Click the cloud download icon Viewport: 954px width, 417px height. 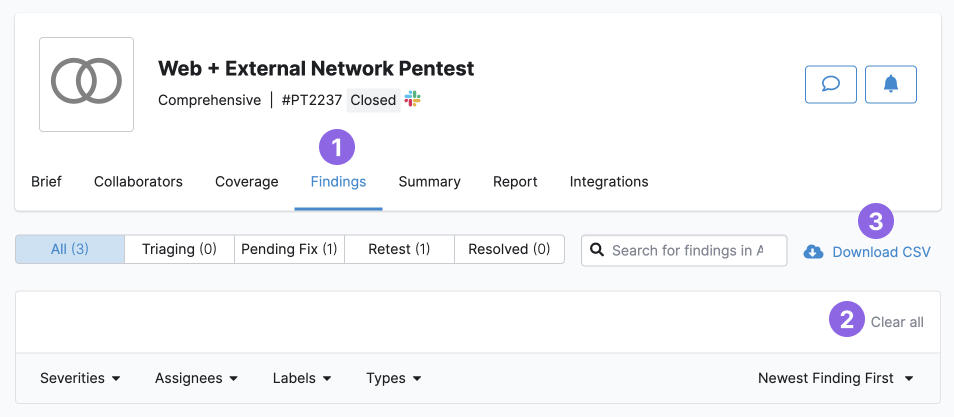(813, 252)
